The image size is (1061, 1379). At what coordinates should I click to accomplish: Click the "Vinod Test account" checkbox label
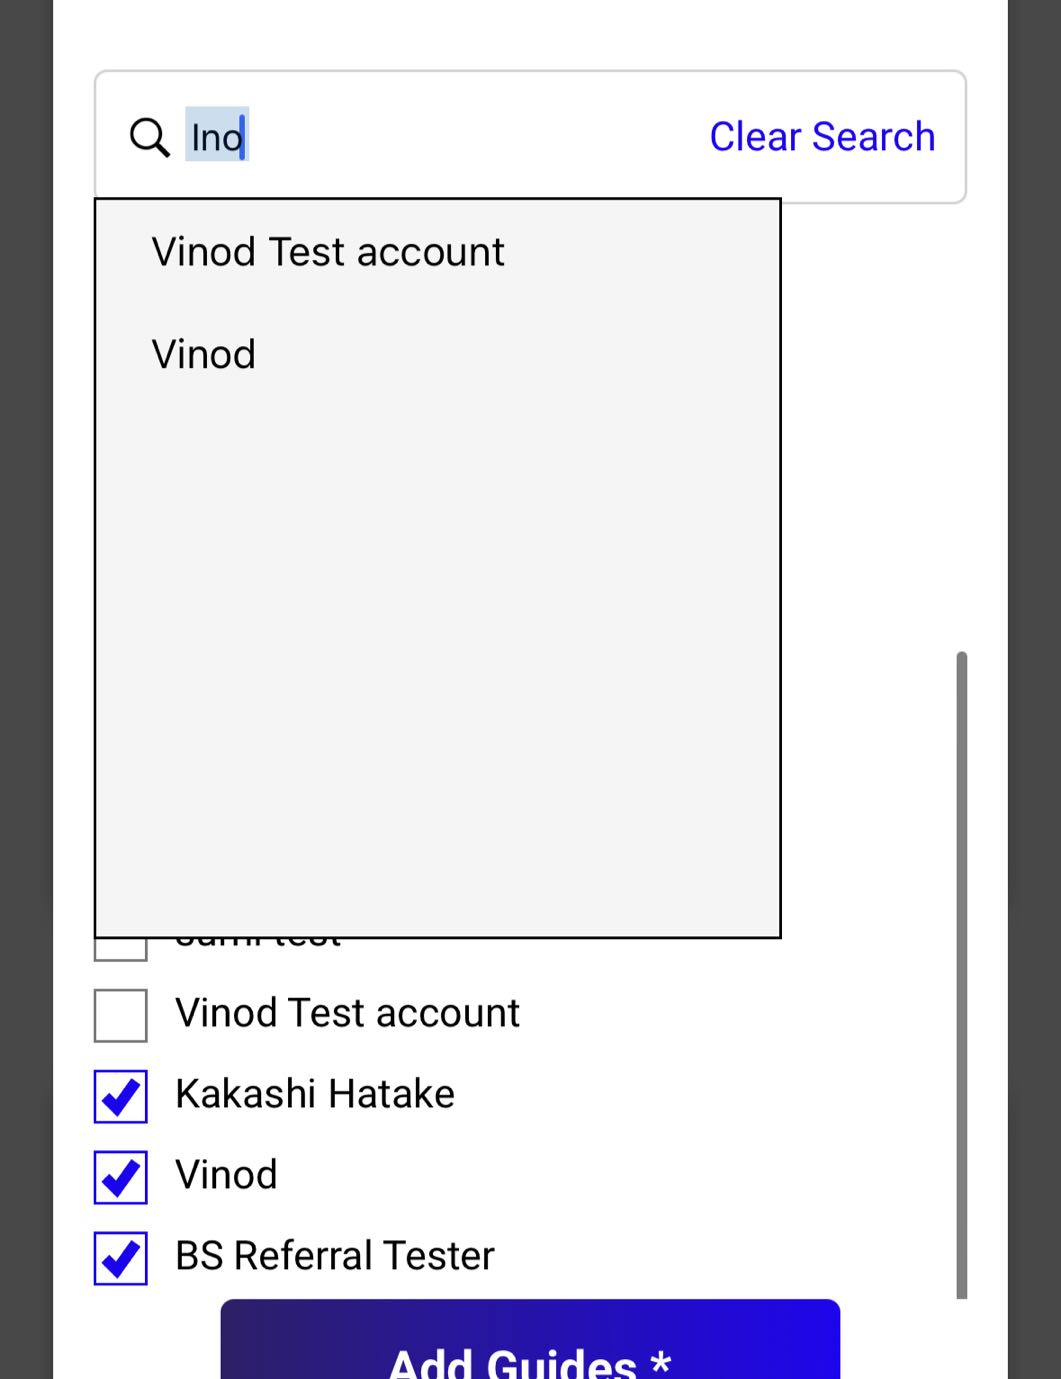[x=347, y=1013]
